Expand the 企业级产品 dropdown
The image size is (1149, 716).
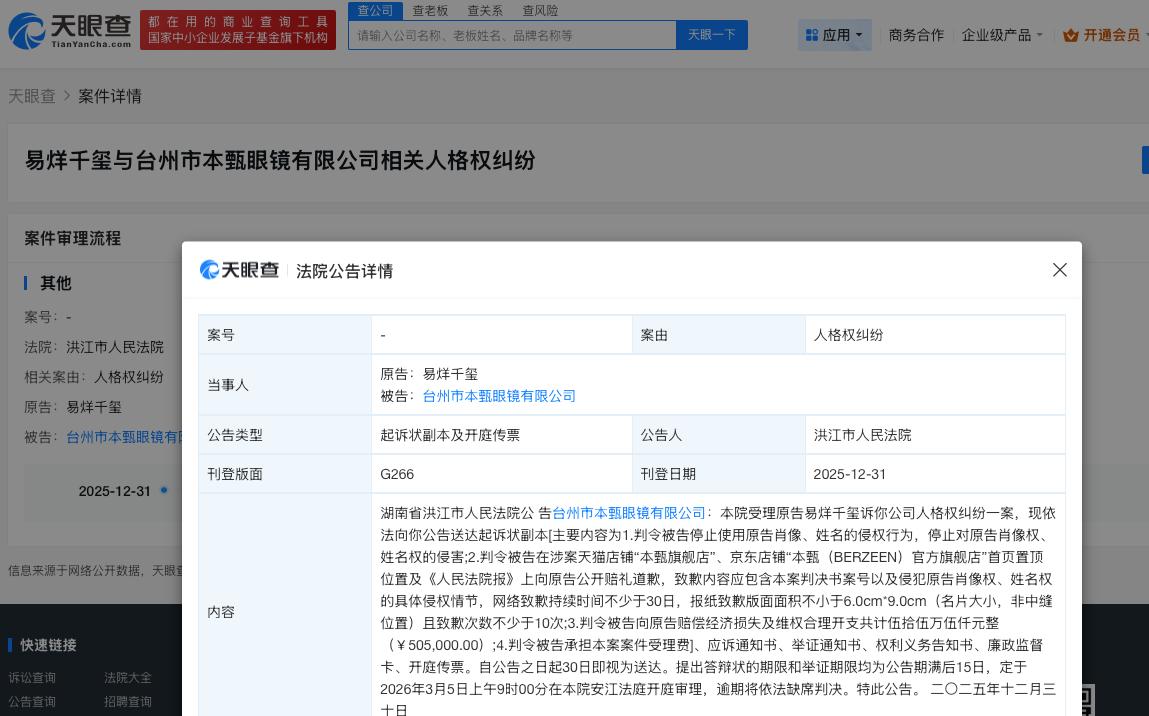tap(1001, 34)
